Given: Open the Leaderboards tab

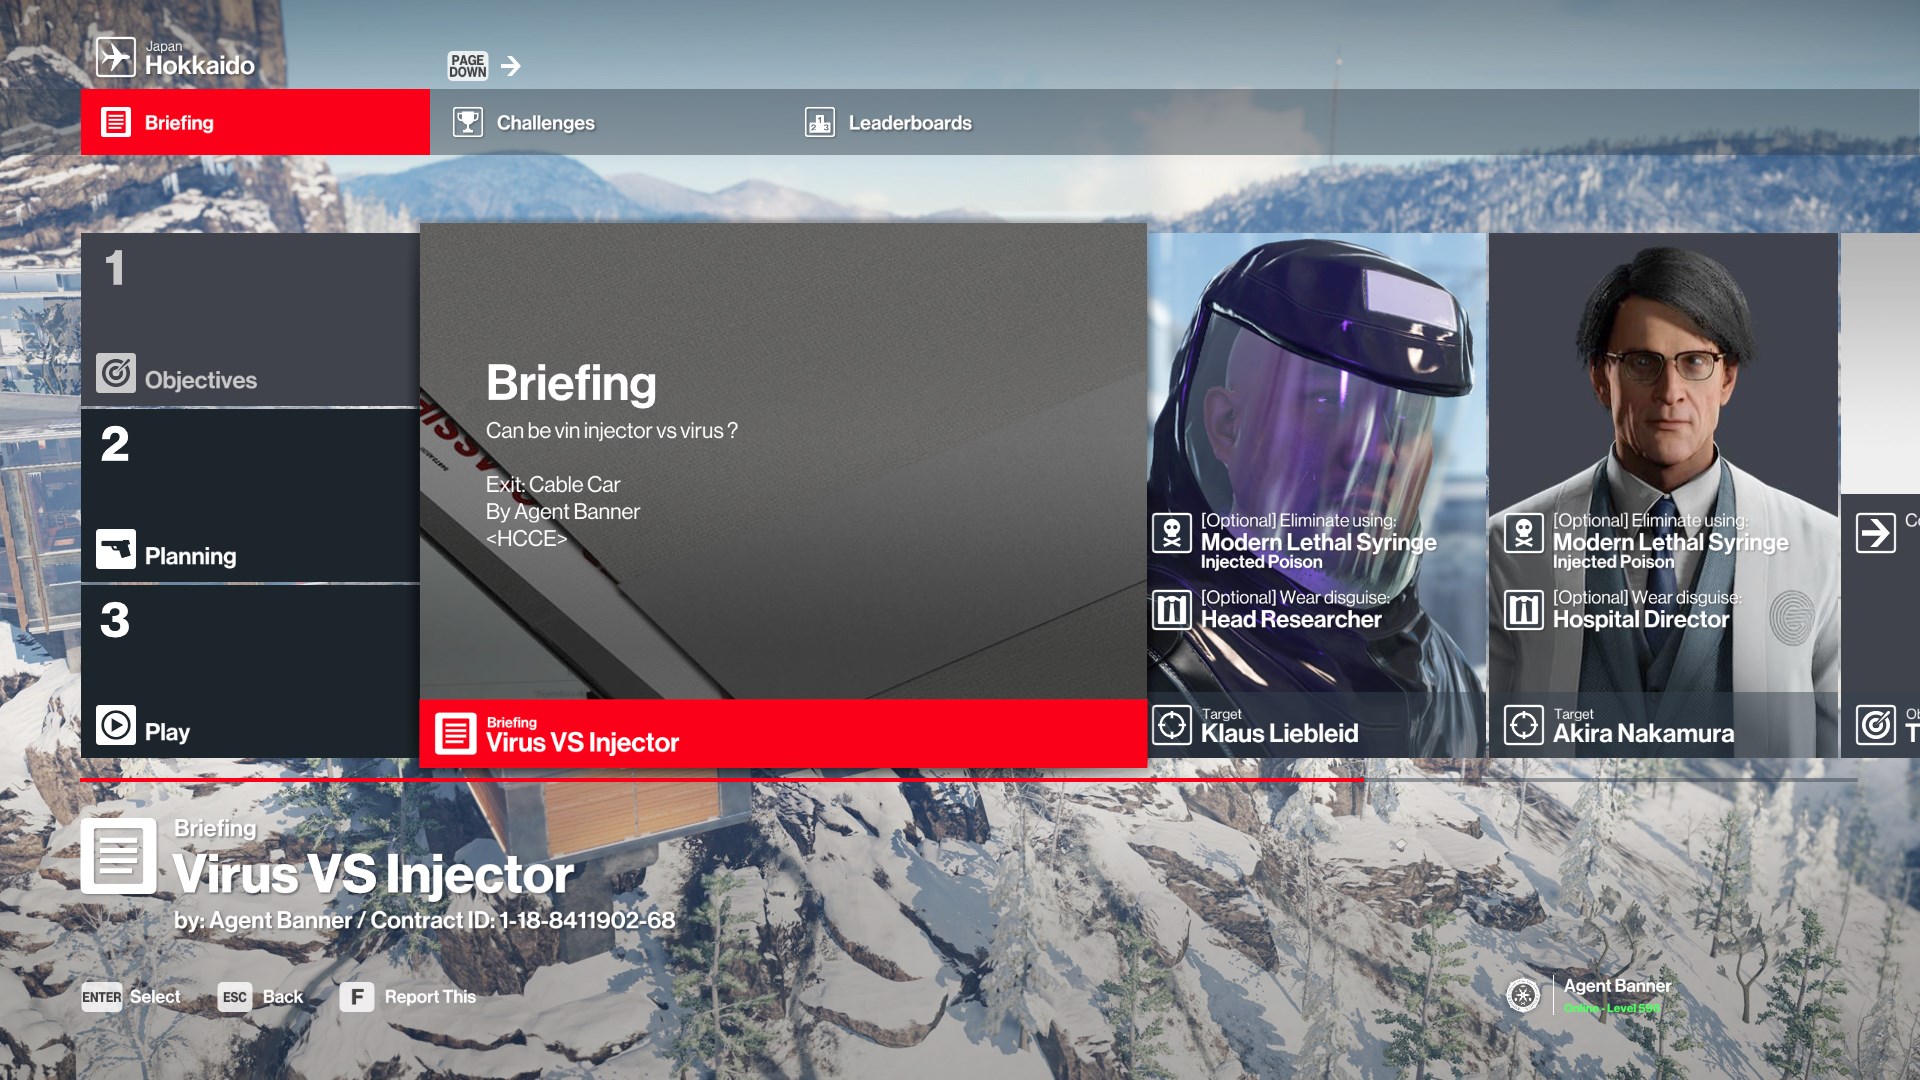Looking at the screenshot, I should pos(909,123).
